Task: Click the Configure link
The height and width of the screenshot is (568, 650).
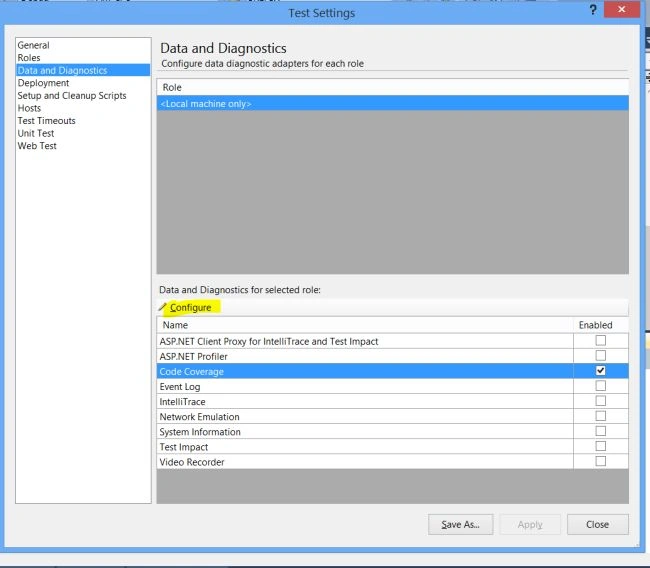Action: click(191, 308)
